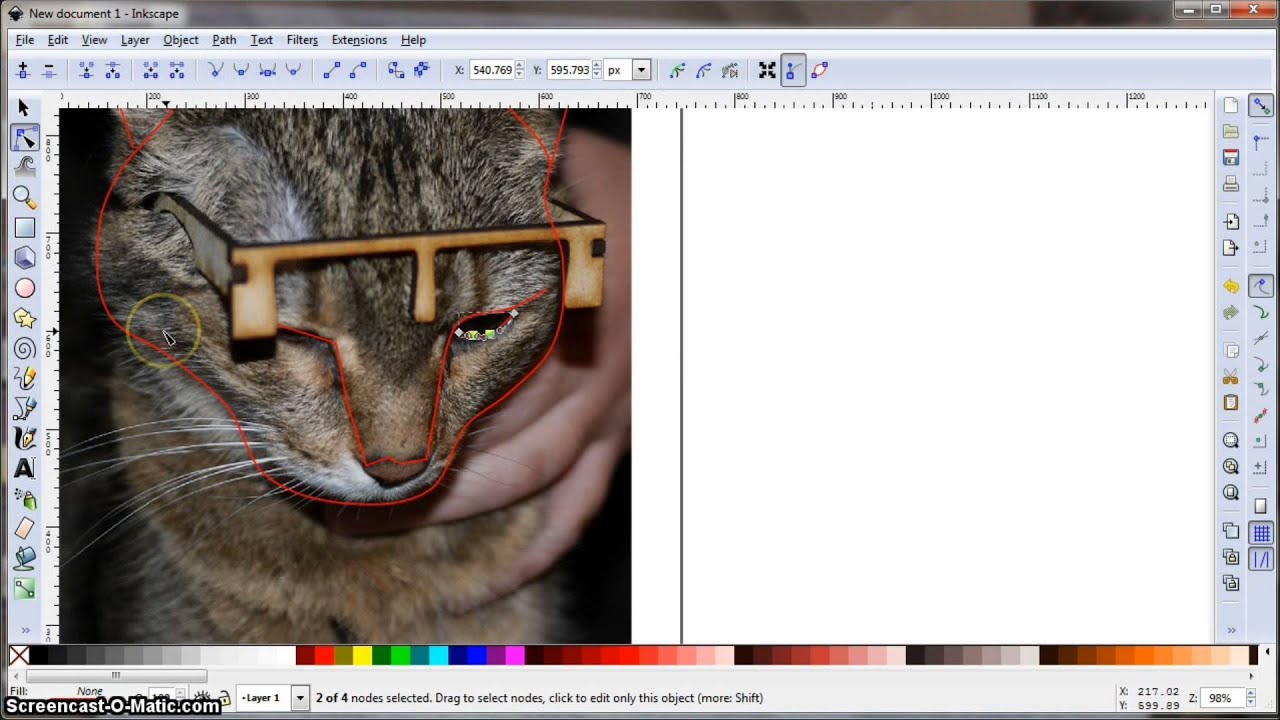Viewport: 1280px width, 720px height.
Task: Expand hidden commands chevron at right
Action: click(1231, 630)
